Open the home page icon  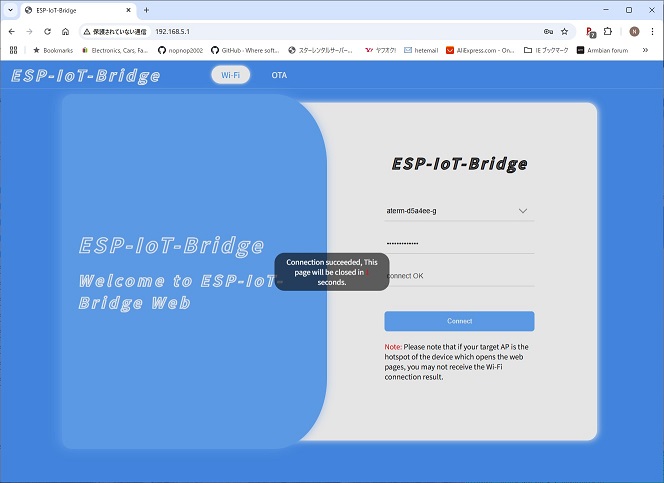click(65, 31)
